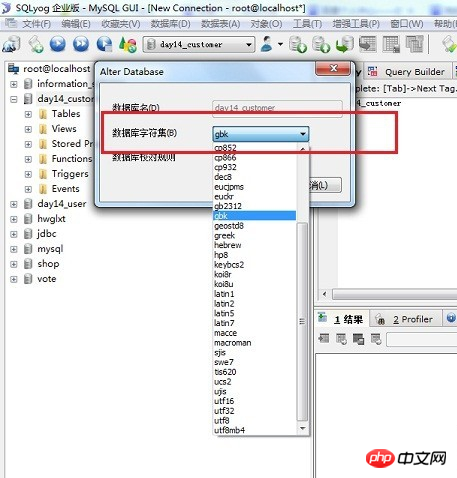Select the mysql database in tree
Viewport: 457px width, 478px height.
tap(50, 249)
